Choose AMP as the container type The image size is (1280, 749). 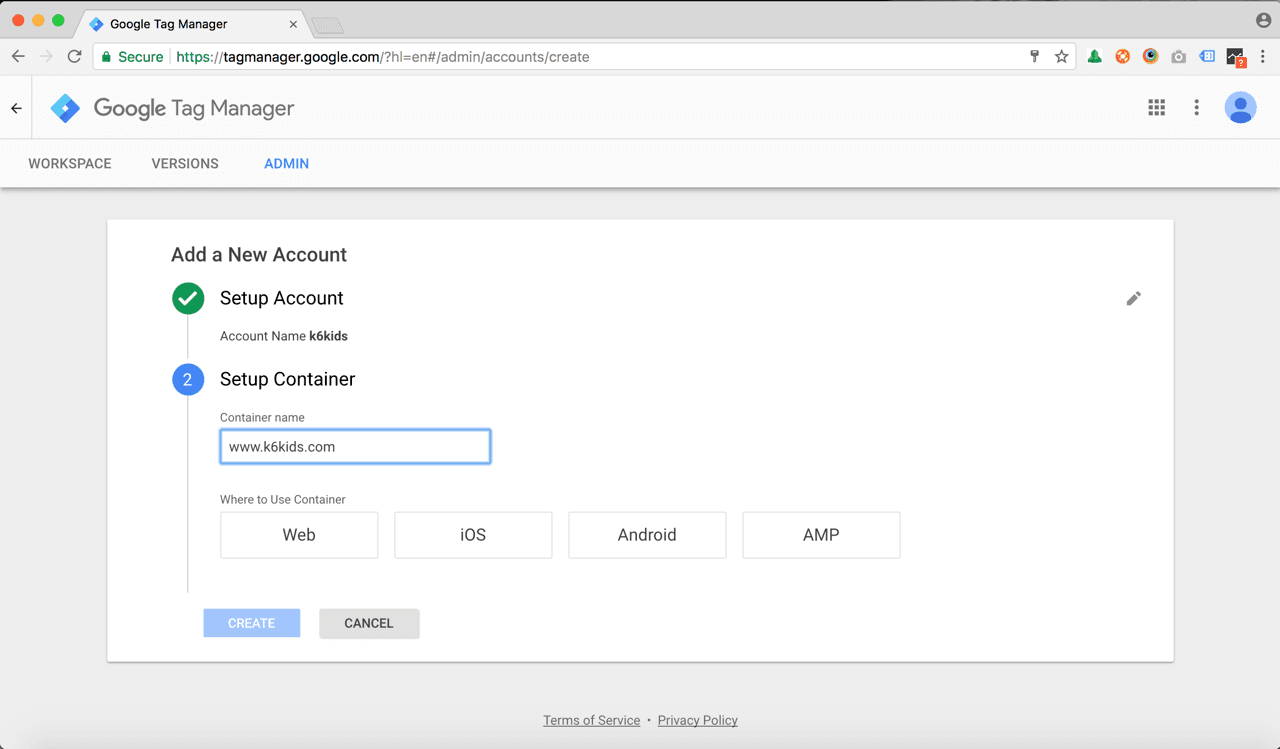[x=821, y=535]
